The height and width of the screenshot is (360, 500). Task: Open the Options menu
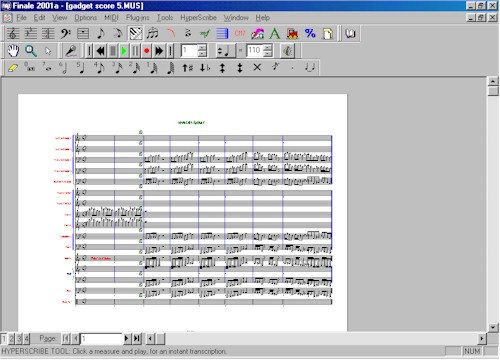click(85, 18)
